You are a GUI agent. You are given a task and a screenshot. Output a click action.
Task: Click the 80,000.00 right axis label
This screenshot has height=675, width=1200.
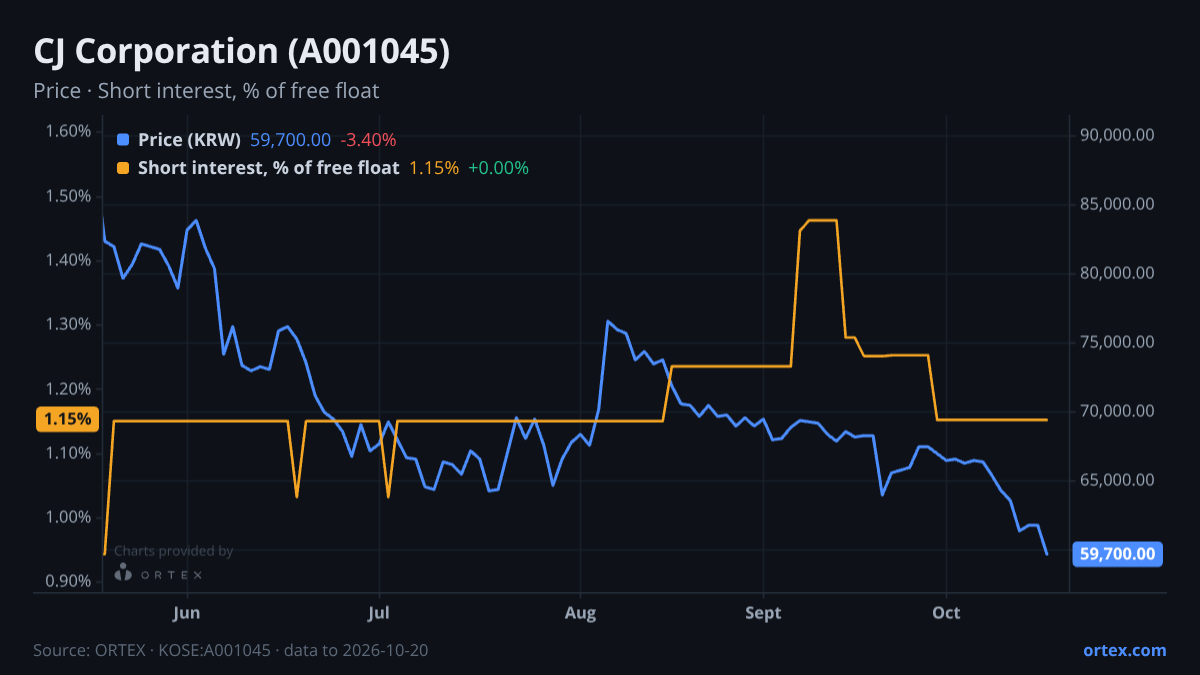pyautogui.click(x=1118, y=273)
